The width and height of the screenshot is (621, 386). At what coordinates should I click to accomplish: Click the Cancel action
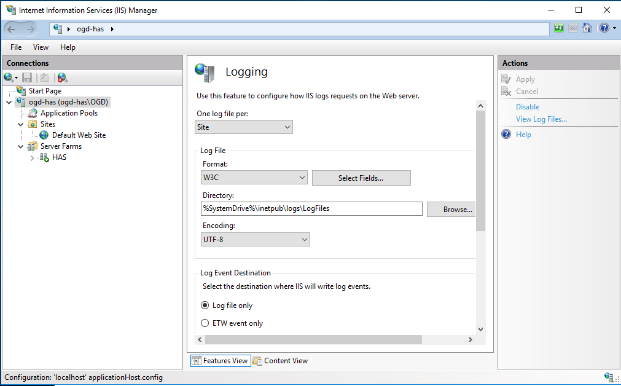(x=527, y=91)
